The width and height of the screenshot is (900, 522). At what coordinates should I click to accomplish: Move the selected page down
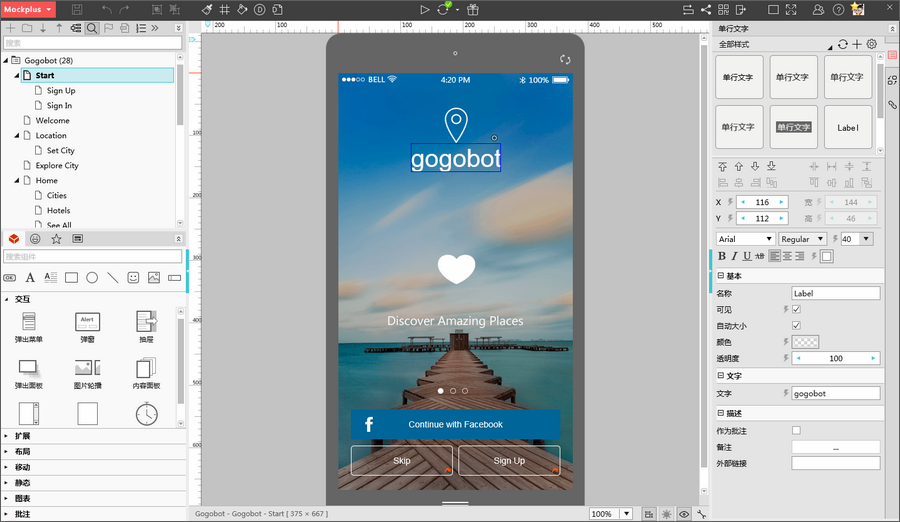[x=43, y=28]
